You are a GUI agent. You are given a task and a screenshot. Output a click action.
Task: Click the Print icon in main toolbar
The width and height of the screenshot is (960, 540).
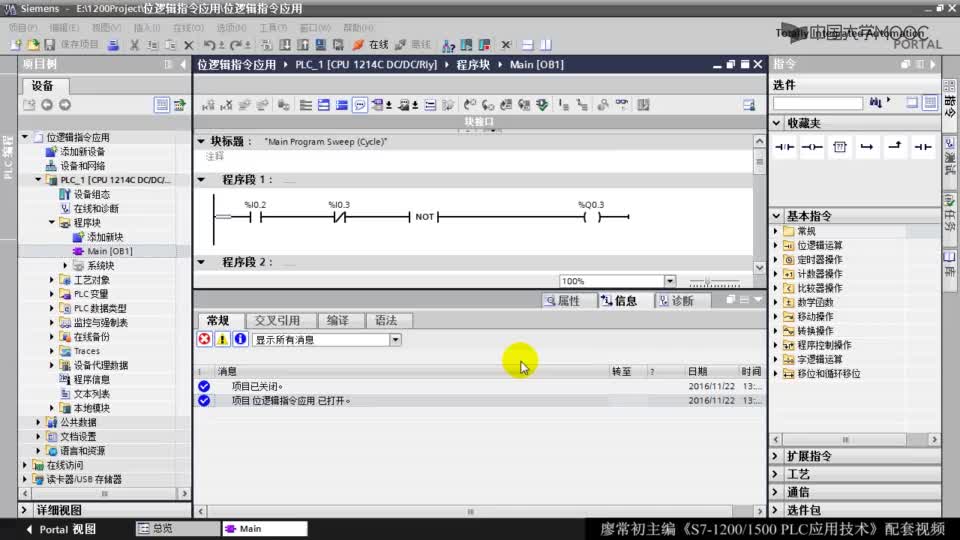[113, 45]
